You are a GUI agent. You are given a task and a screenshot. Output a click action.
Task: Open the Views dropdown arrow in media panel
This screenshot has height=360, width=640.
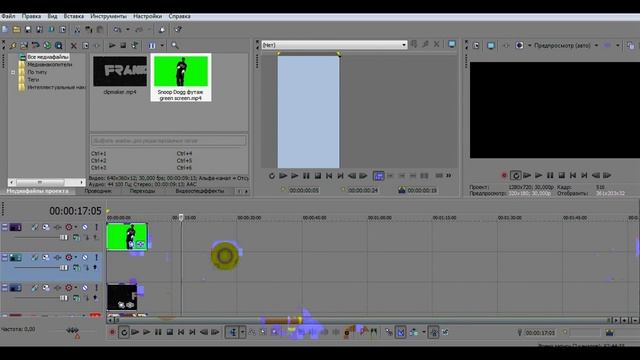162,45
